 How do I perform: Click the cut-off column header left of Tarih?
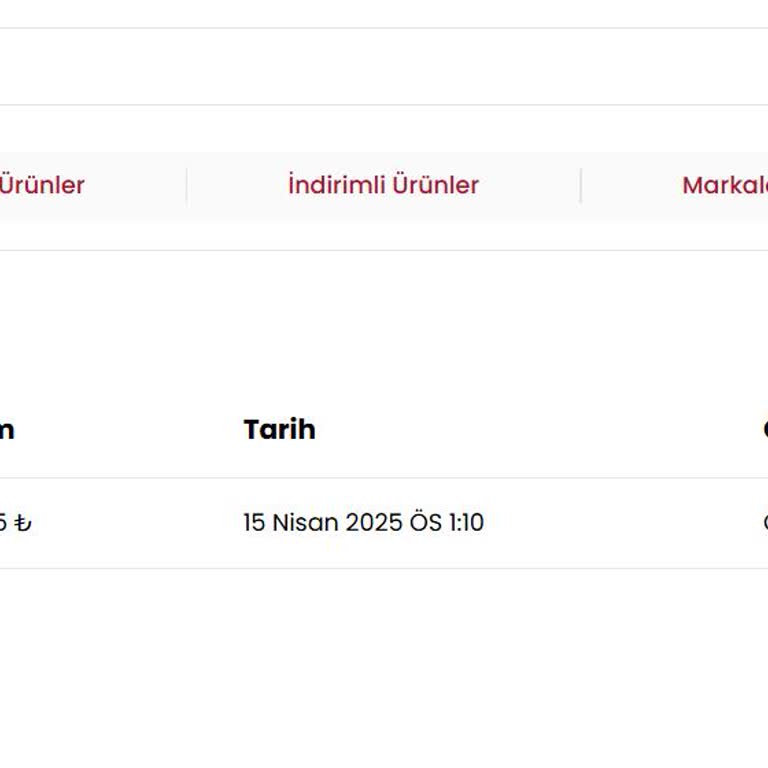[7, 429]
